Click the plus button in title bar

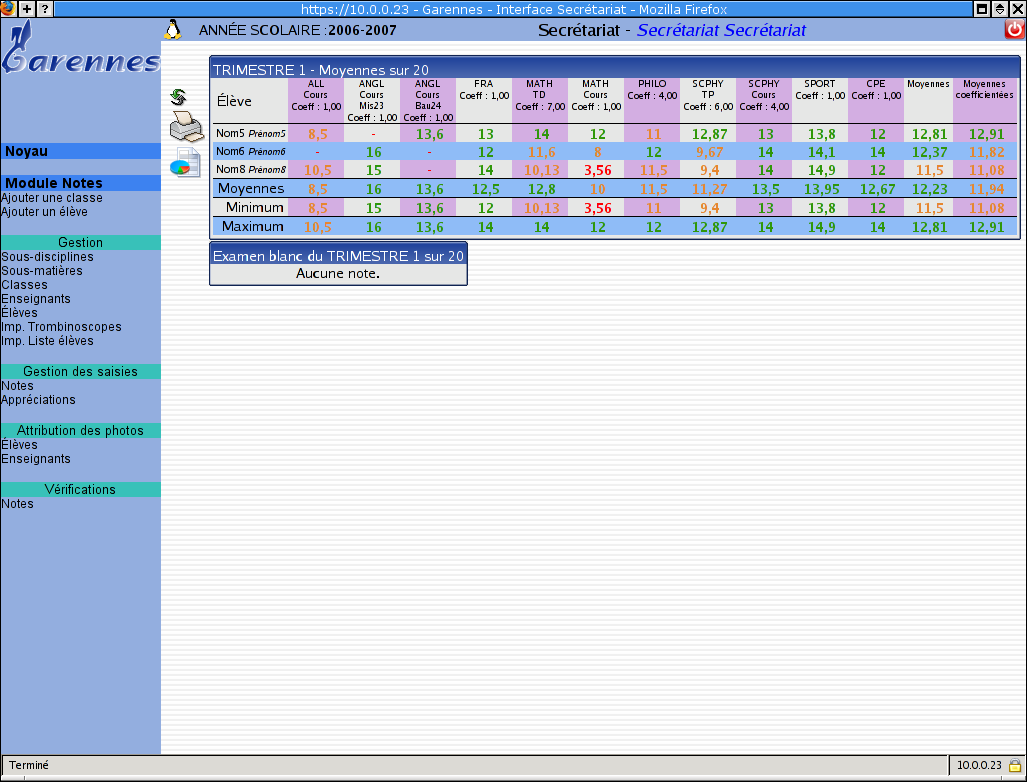pos(27,8)
